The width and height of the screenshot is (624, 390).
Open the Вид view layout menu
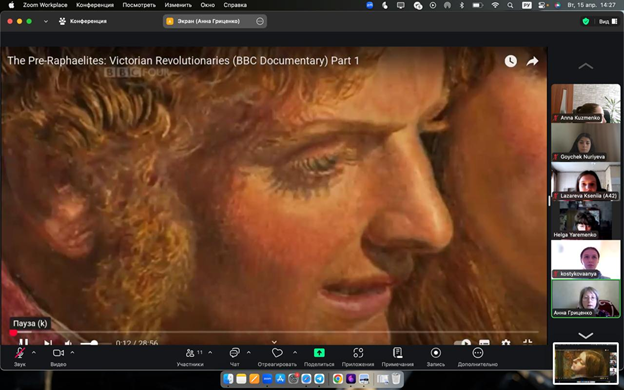pos(608,21)
